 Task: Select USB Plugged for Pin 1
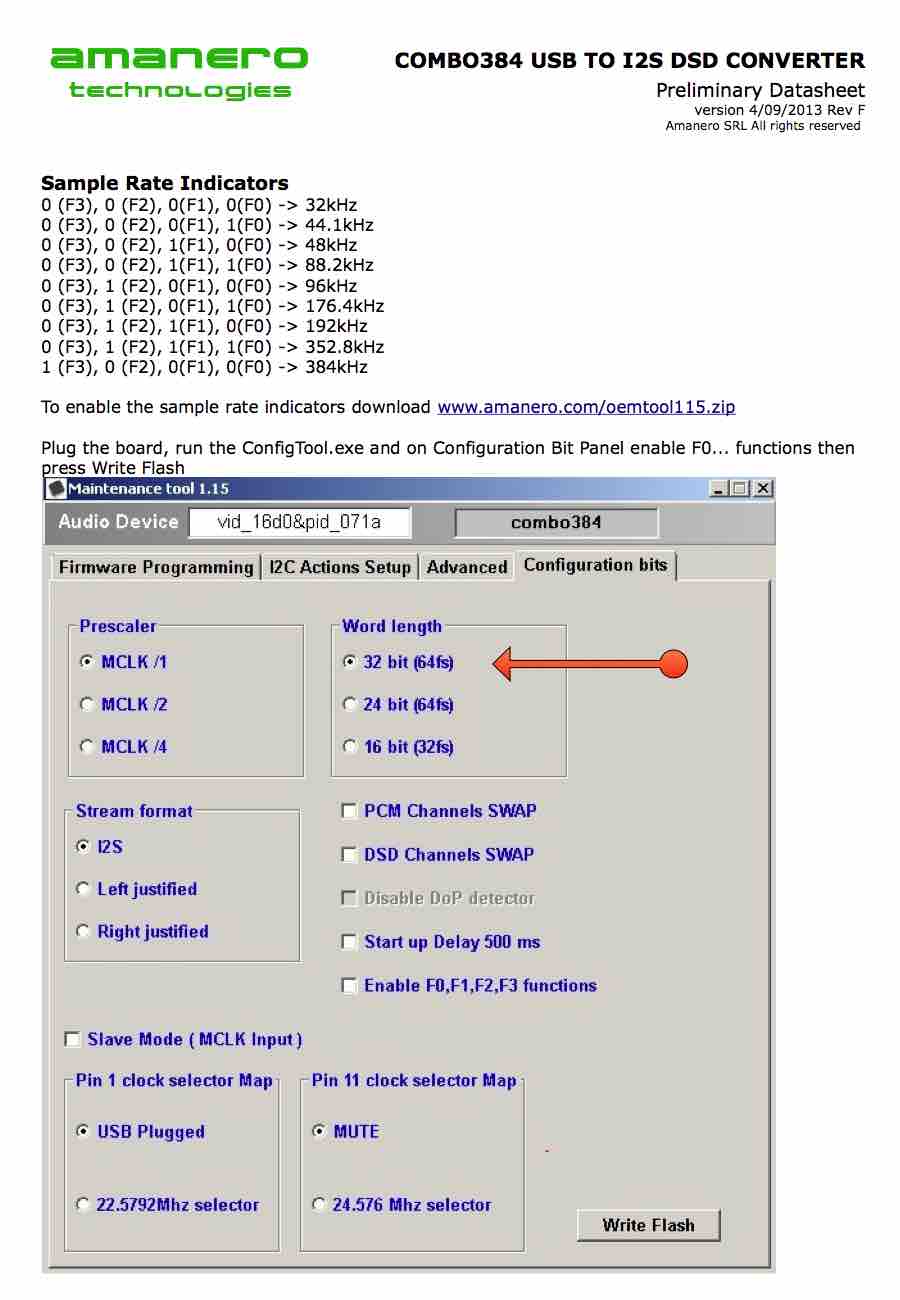click(141, 1131)
